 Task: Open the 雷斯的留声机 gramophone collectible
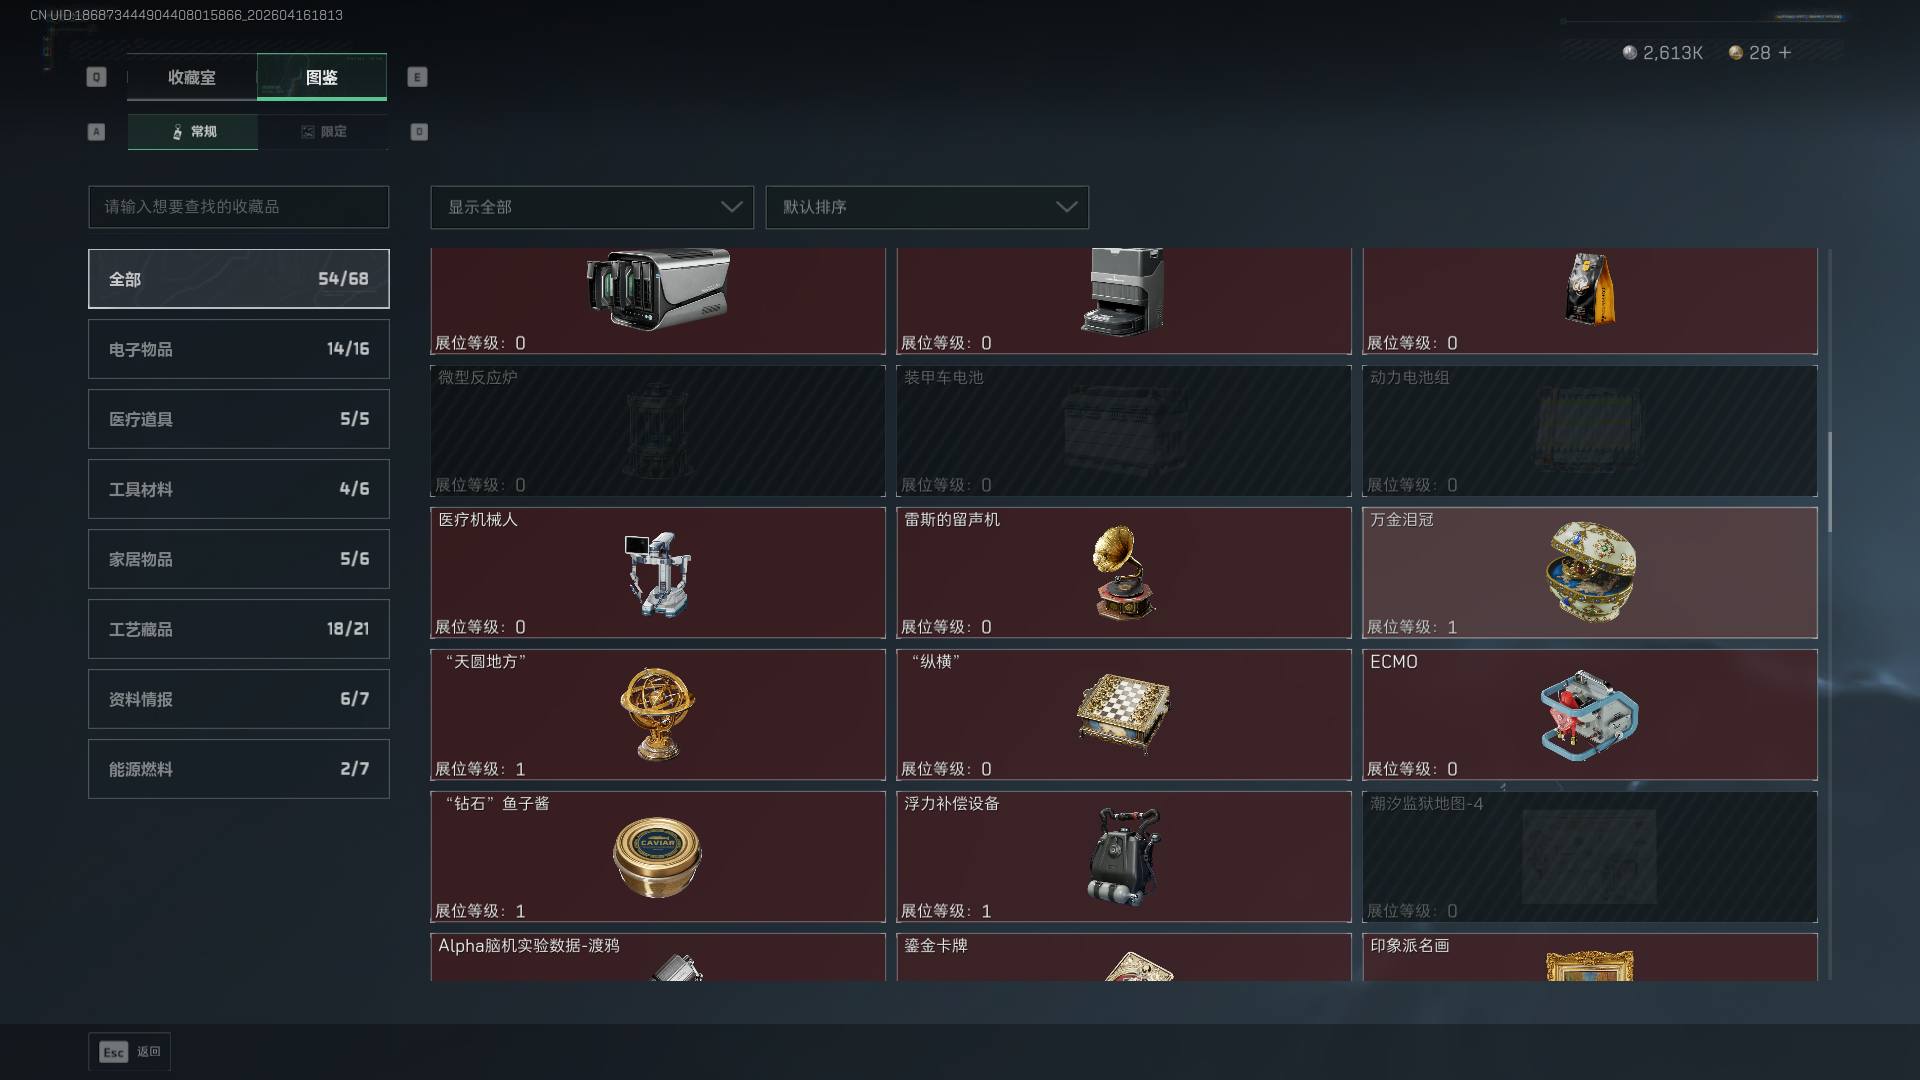click(x=1124, y=573)
